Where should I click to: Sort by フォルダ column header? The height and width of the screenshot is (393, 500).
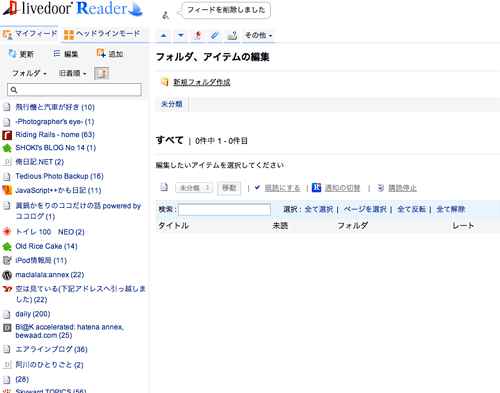[x=353, y=226]
